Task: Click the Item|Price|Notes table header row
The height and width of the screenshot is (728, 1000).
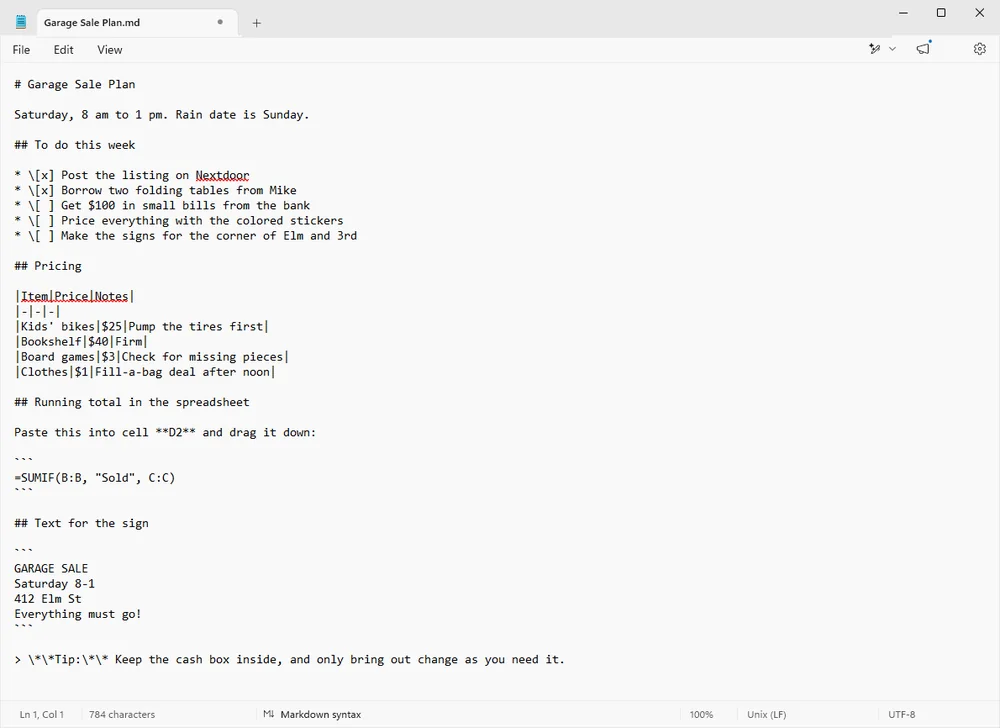Action: (74, 296)
